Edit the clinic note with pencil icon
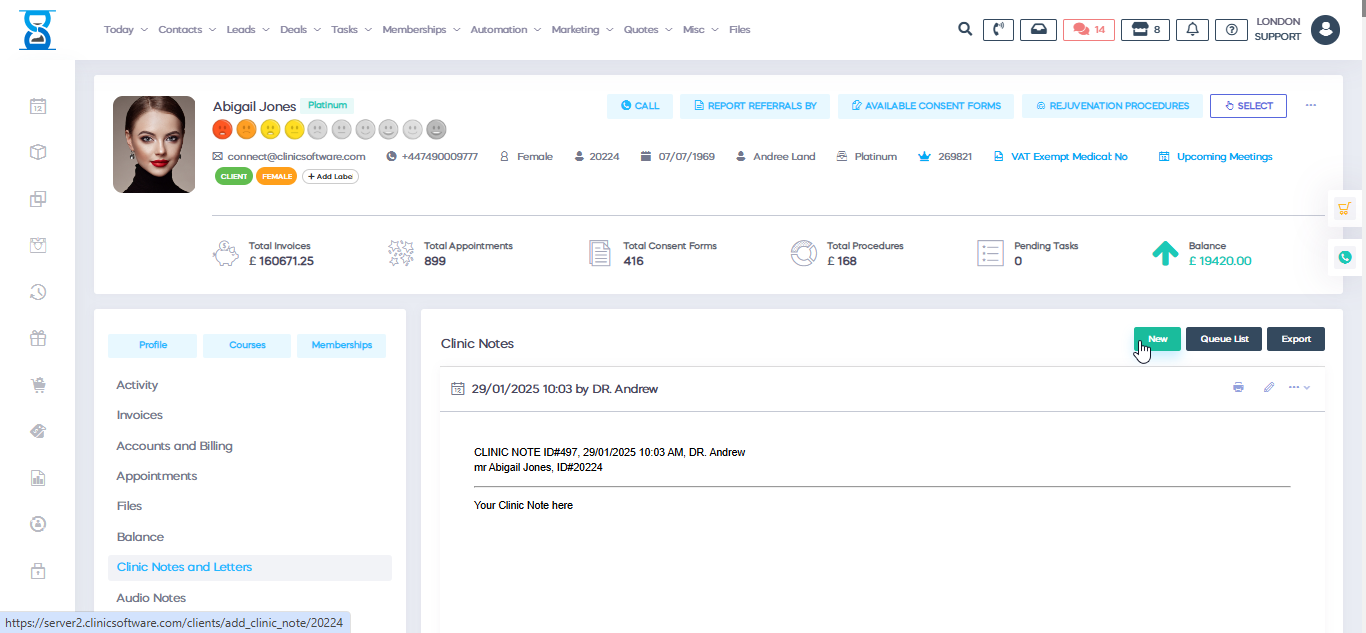 (x=1269, y=387)
